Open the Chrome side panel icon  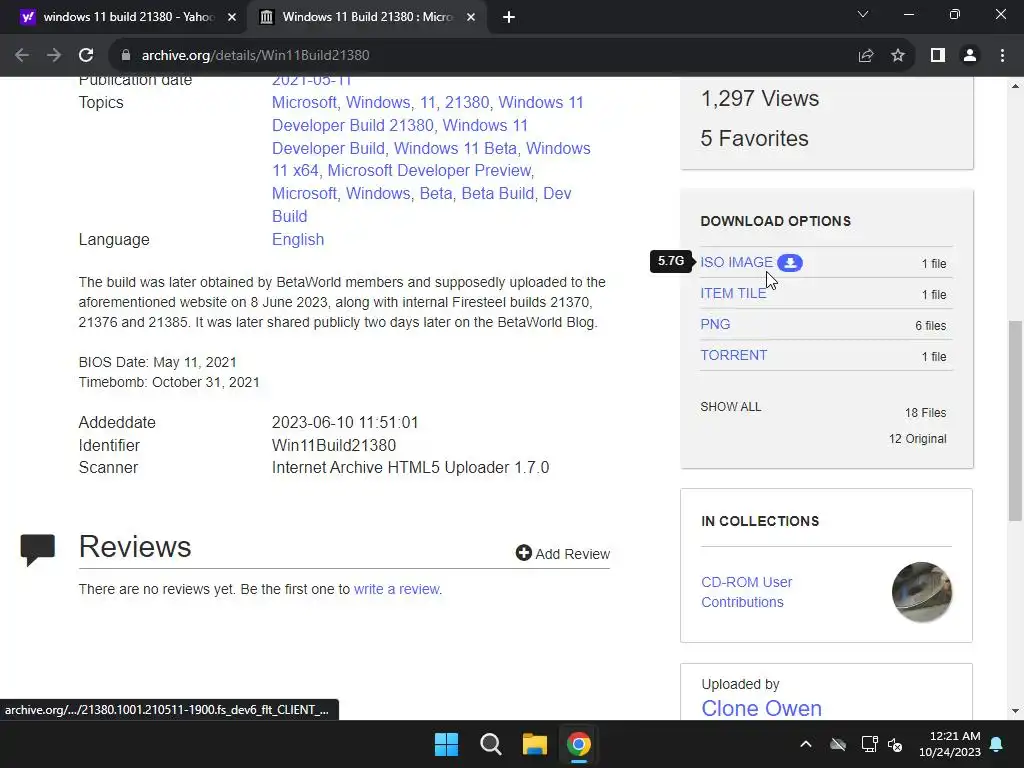938,56
